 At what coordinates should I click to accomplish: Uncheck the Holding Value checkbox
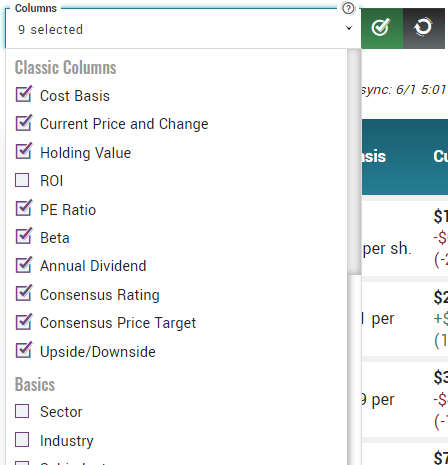(x=23, y=152)
